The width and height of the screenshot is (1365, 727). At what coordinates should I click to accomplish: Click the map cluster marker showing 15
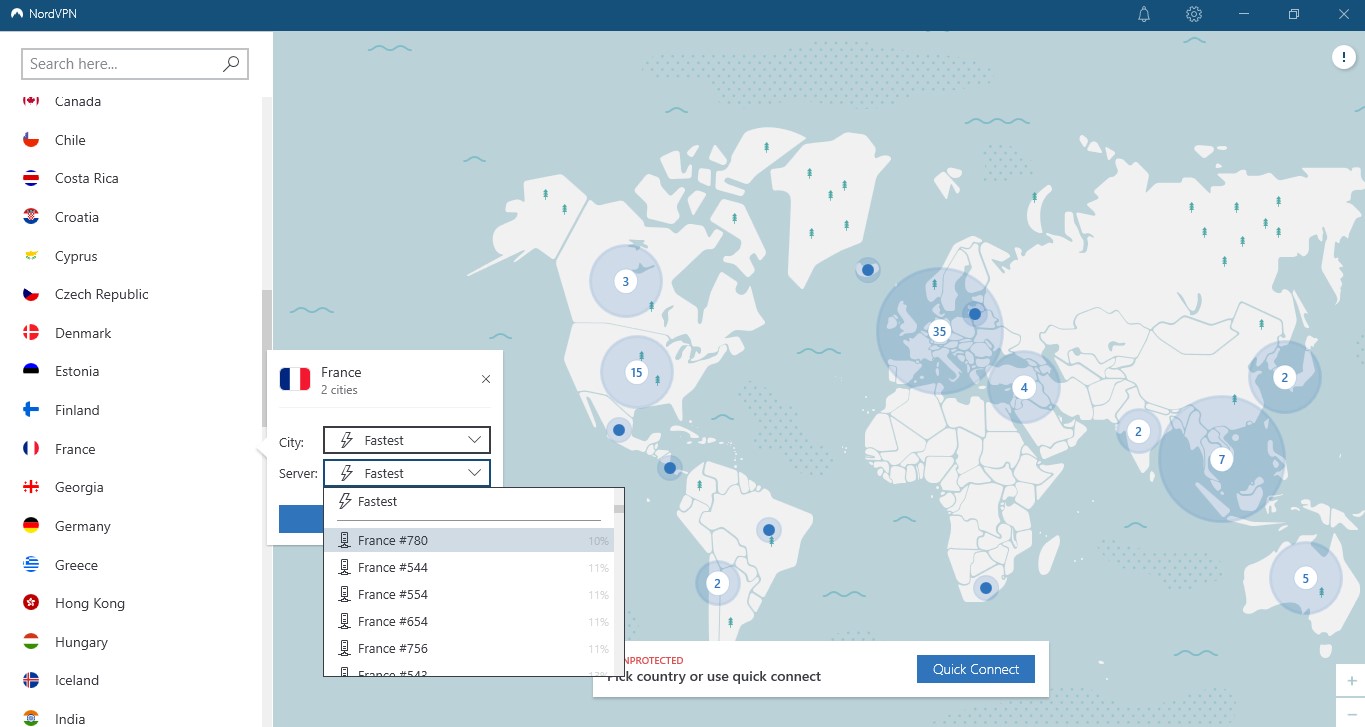coord(636,373)
